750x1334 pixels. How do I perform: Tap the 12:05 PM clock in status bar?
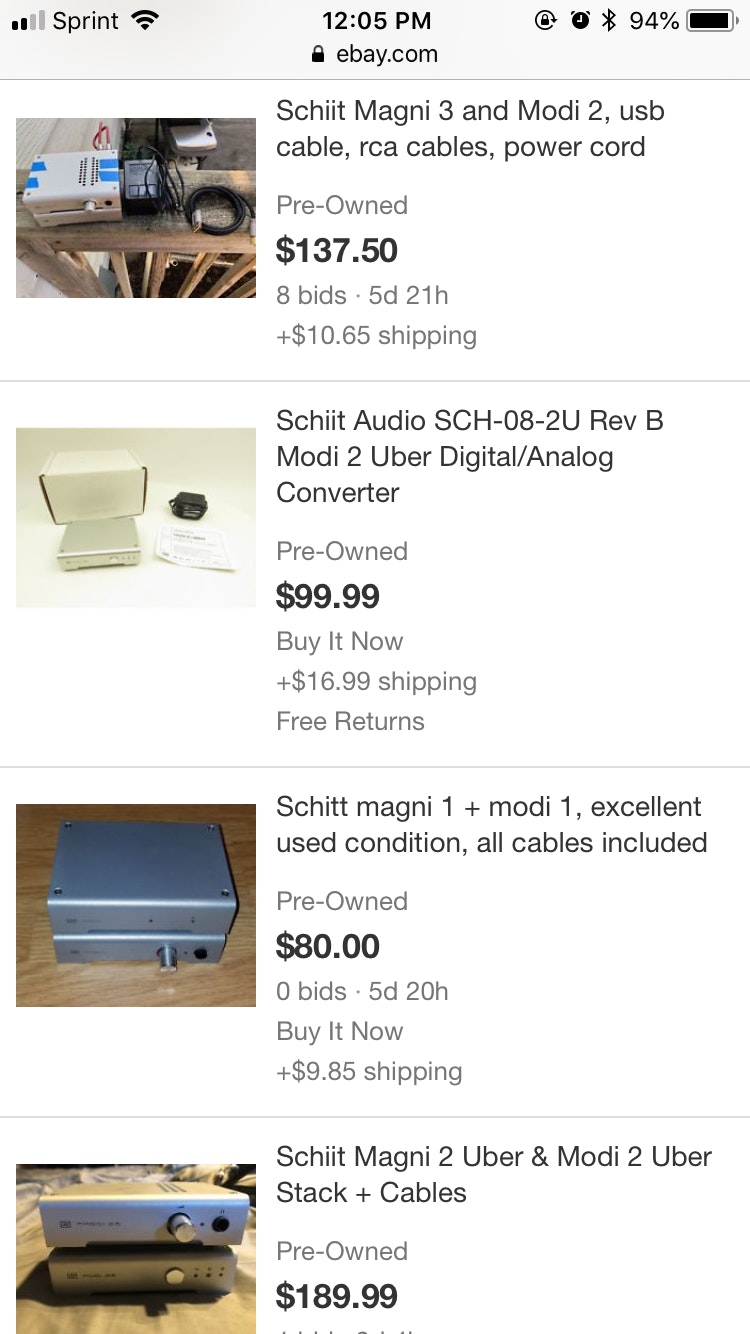click(x=377, y=21)
